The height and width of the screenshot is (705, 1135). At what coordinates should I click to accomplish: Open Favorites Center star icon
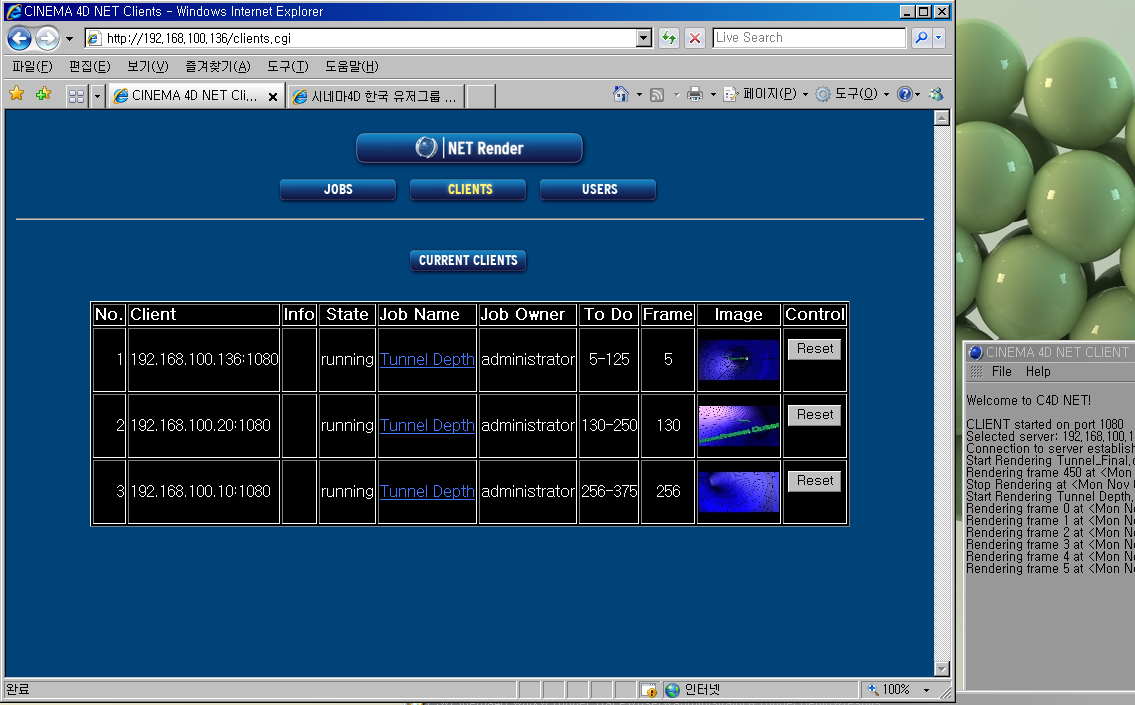[x=17, y=94]
